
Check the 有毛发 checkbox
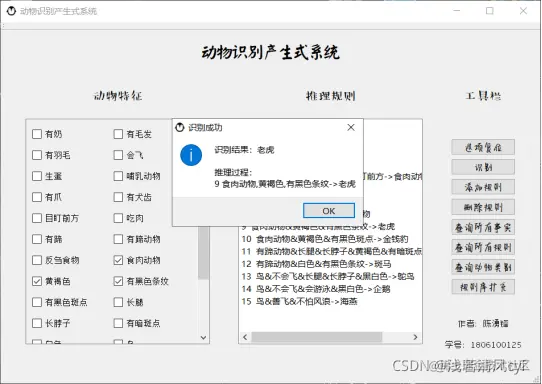[118, 134]
